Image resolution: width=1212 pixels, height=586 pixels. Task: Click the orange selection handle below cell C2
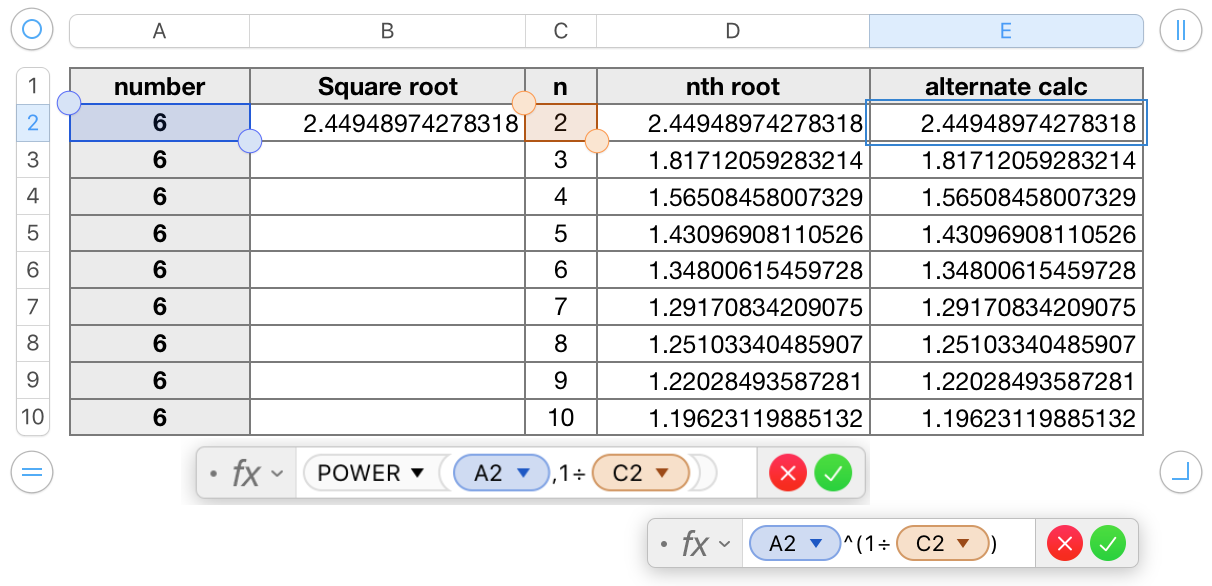tap(597, 141)
